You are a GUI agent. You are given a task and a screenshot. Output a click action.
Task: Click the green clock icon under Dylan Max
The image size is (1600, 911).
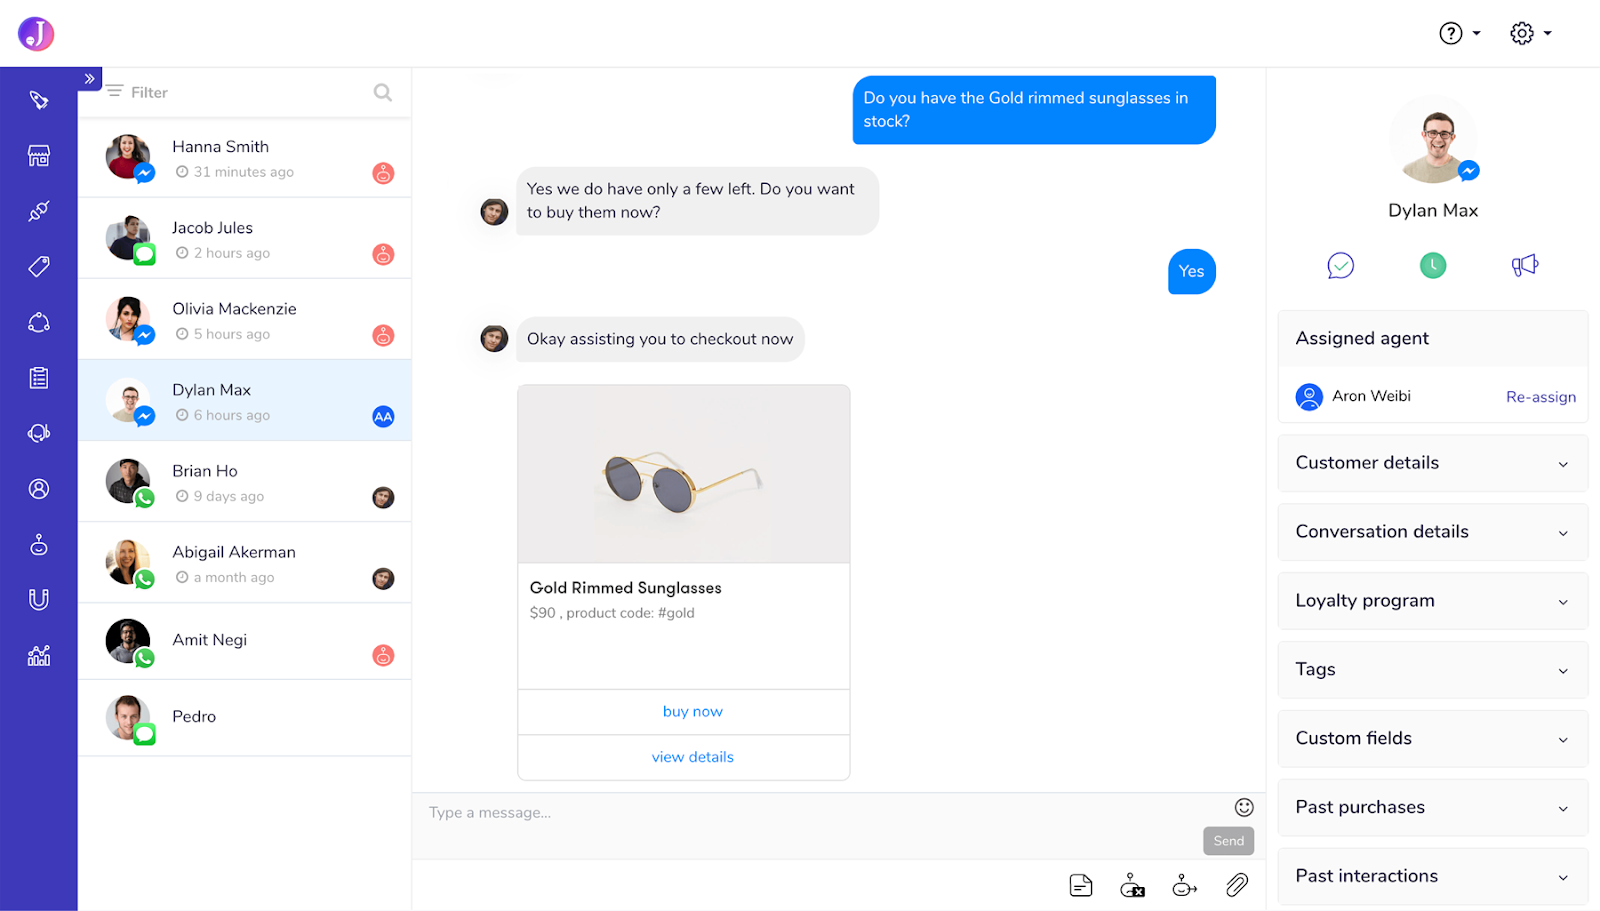click(x=1433, y=265)
